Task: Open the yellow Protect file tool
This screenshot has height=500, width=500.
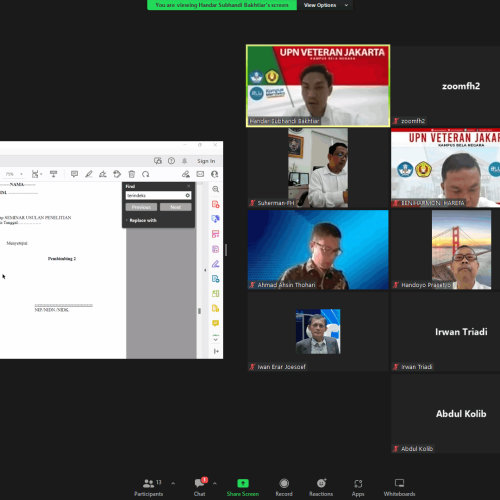Action: [216, 308]
